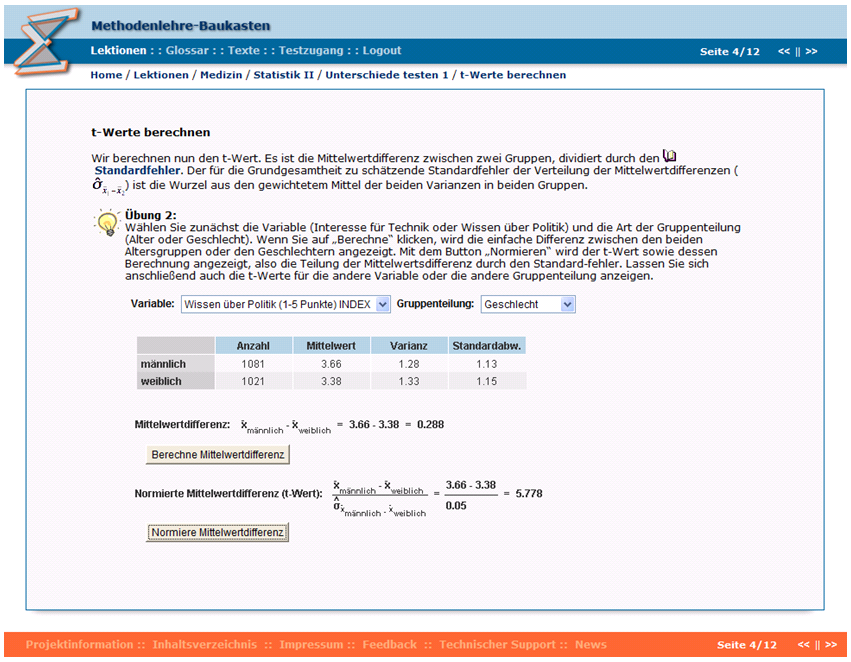Go to previous page via bottom << arrow
The width and height of the screenshot is (851, 662).
(x=804, y=645)
